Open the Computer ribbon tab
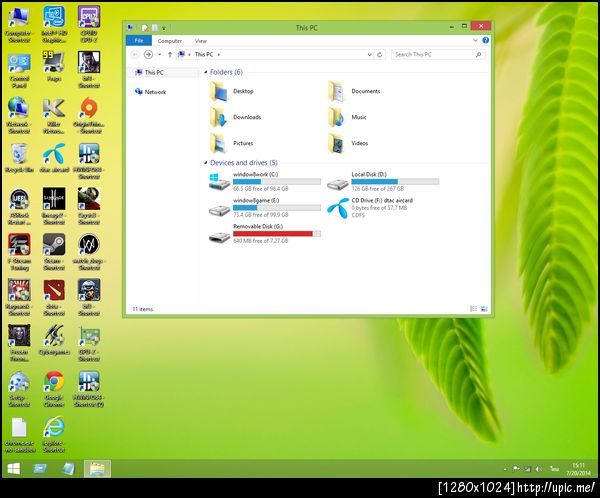Screen dimensions: 600x498 [170, 41]
